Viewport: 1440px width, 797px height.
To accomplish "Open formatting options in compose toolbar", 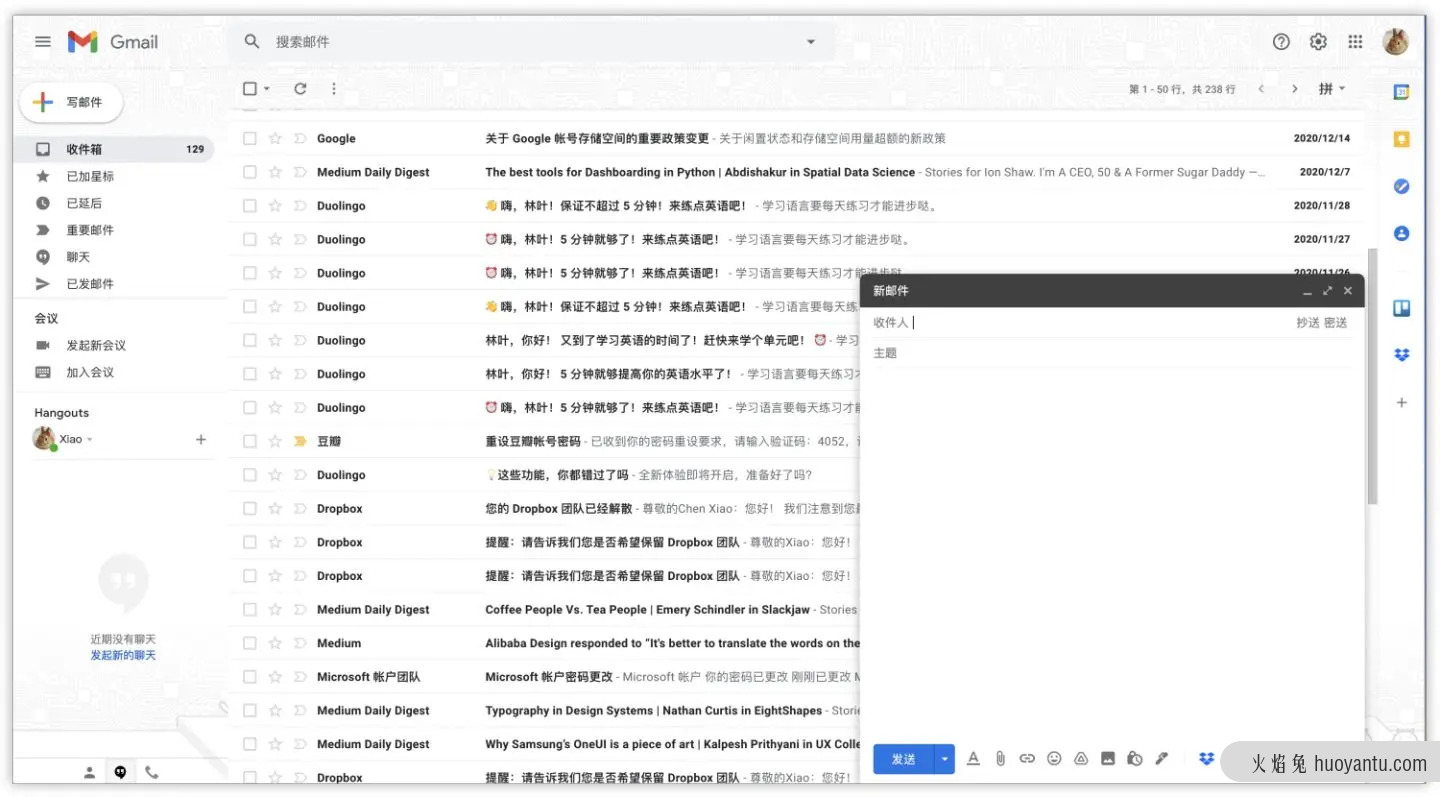I will (973, 759).
